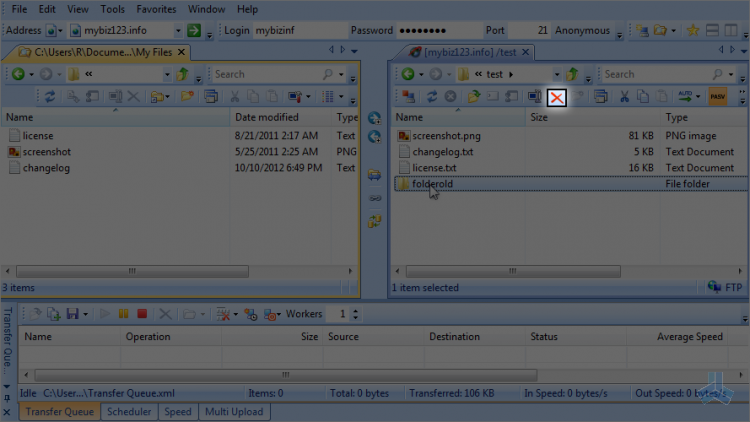
Task: Refresh the local My Files pane
Action: (x=50, y=97)
